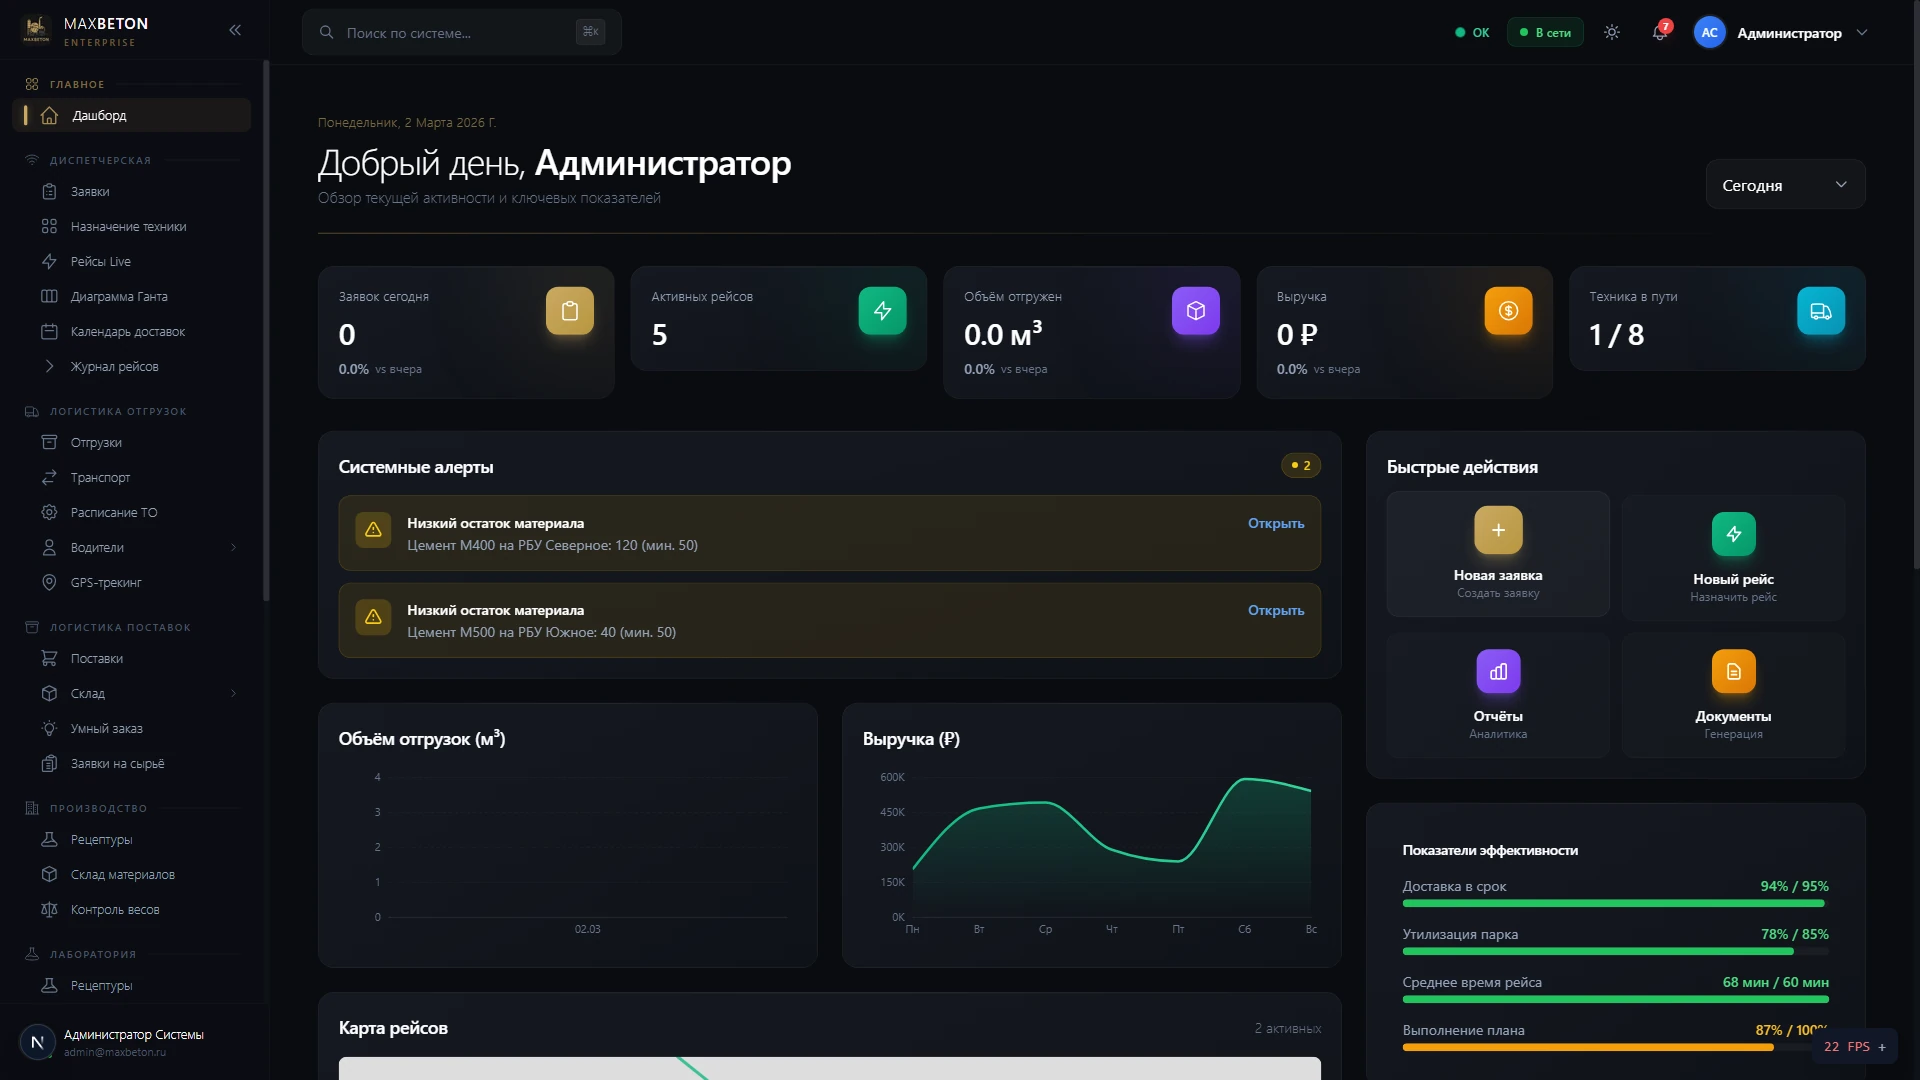
Task: Click the Умный заказ lightbulb icon
Action: click(x=49, y=728)
